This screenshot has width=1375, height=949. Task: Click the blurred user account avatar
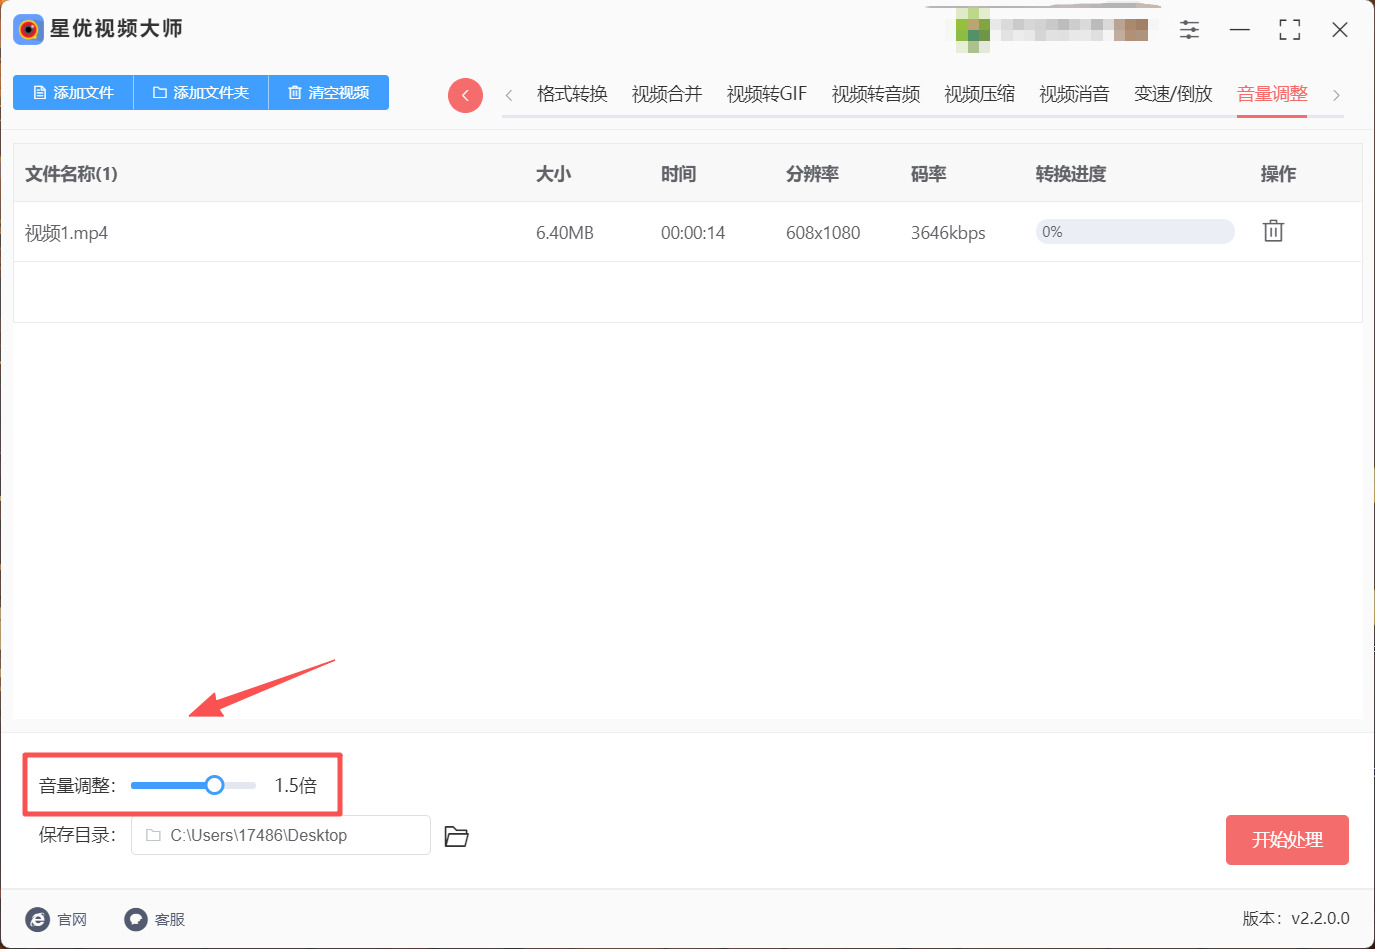(x=972, y=30)
